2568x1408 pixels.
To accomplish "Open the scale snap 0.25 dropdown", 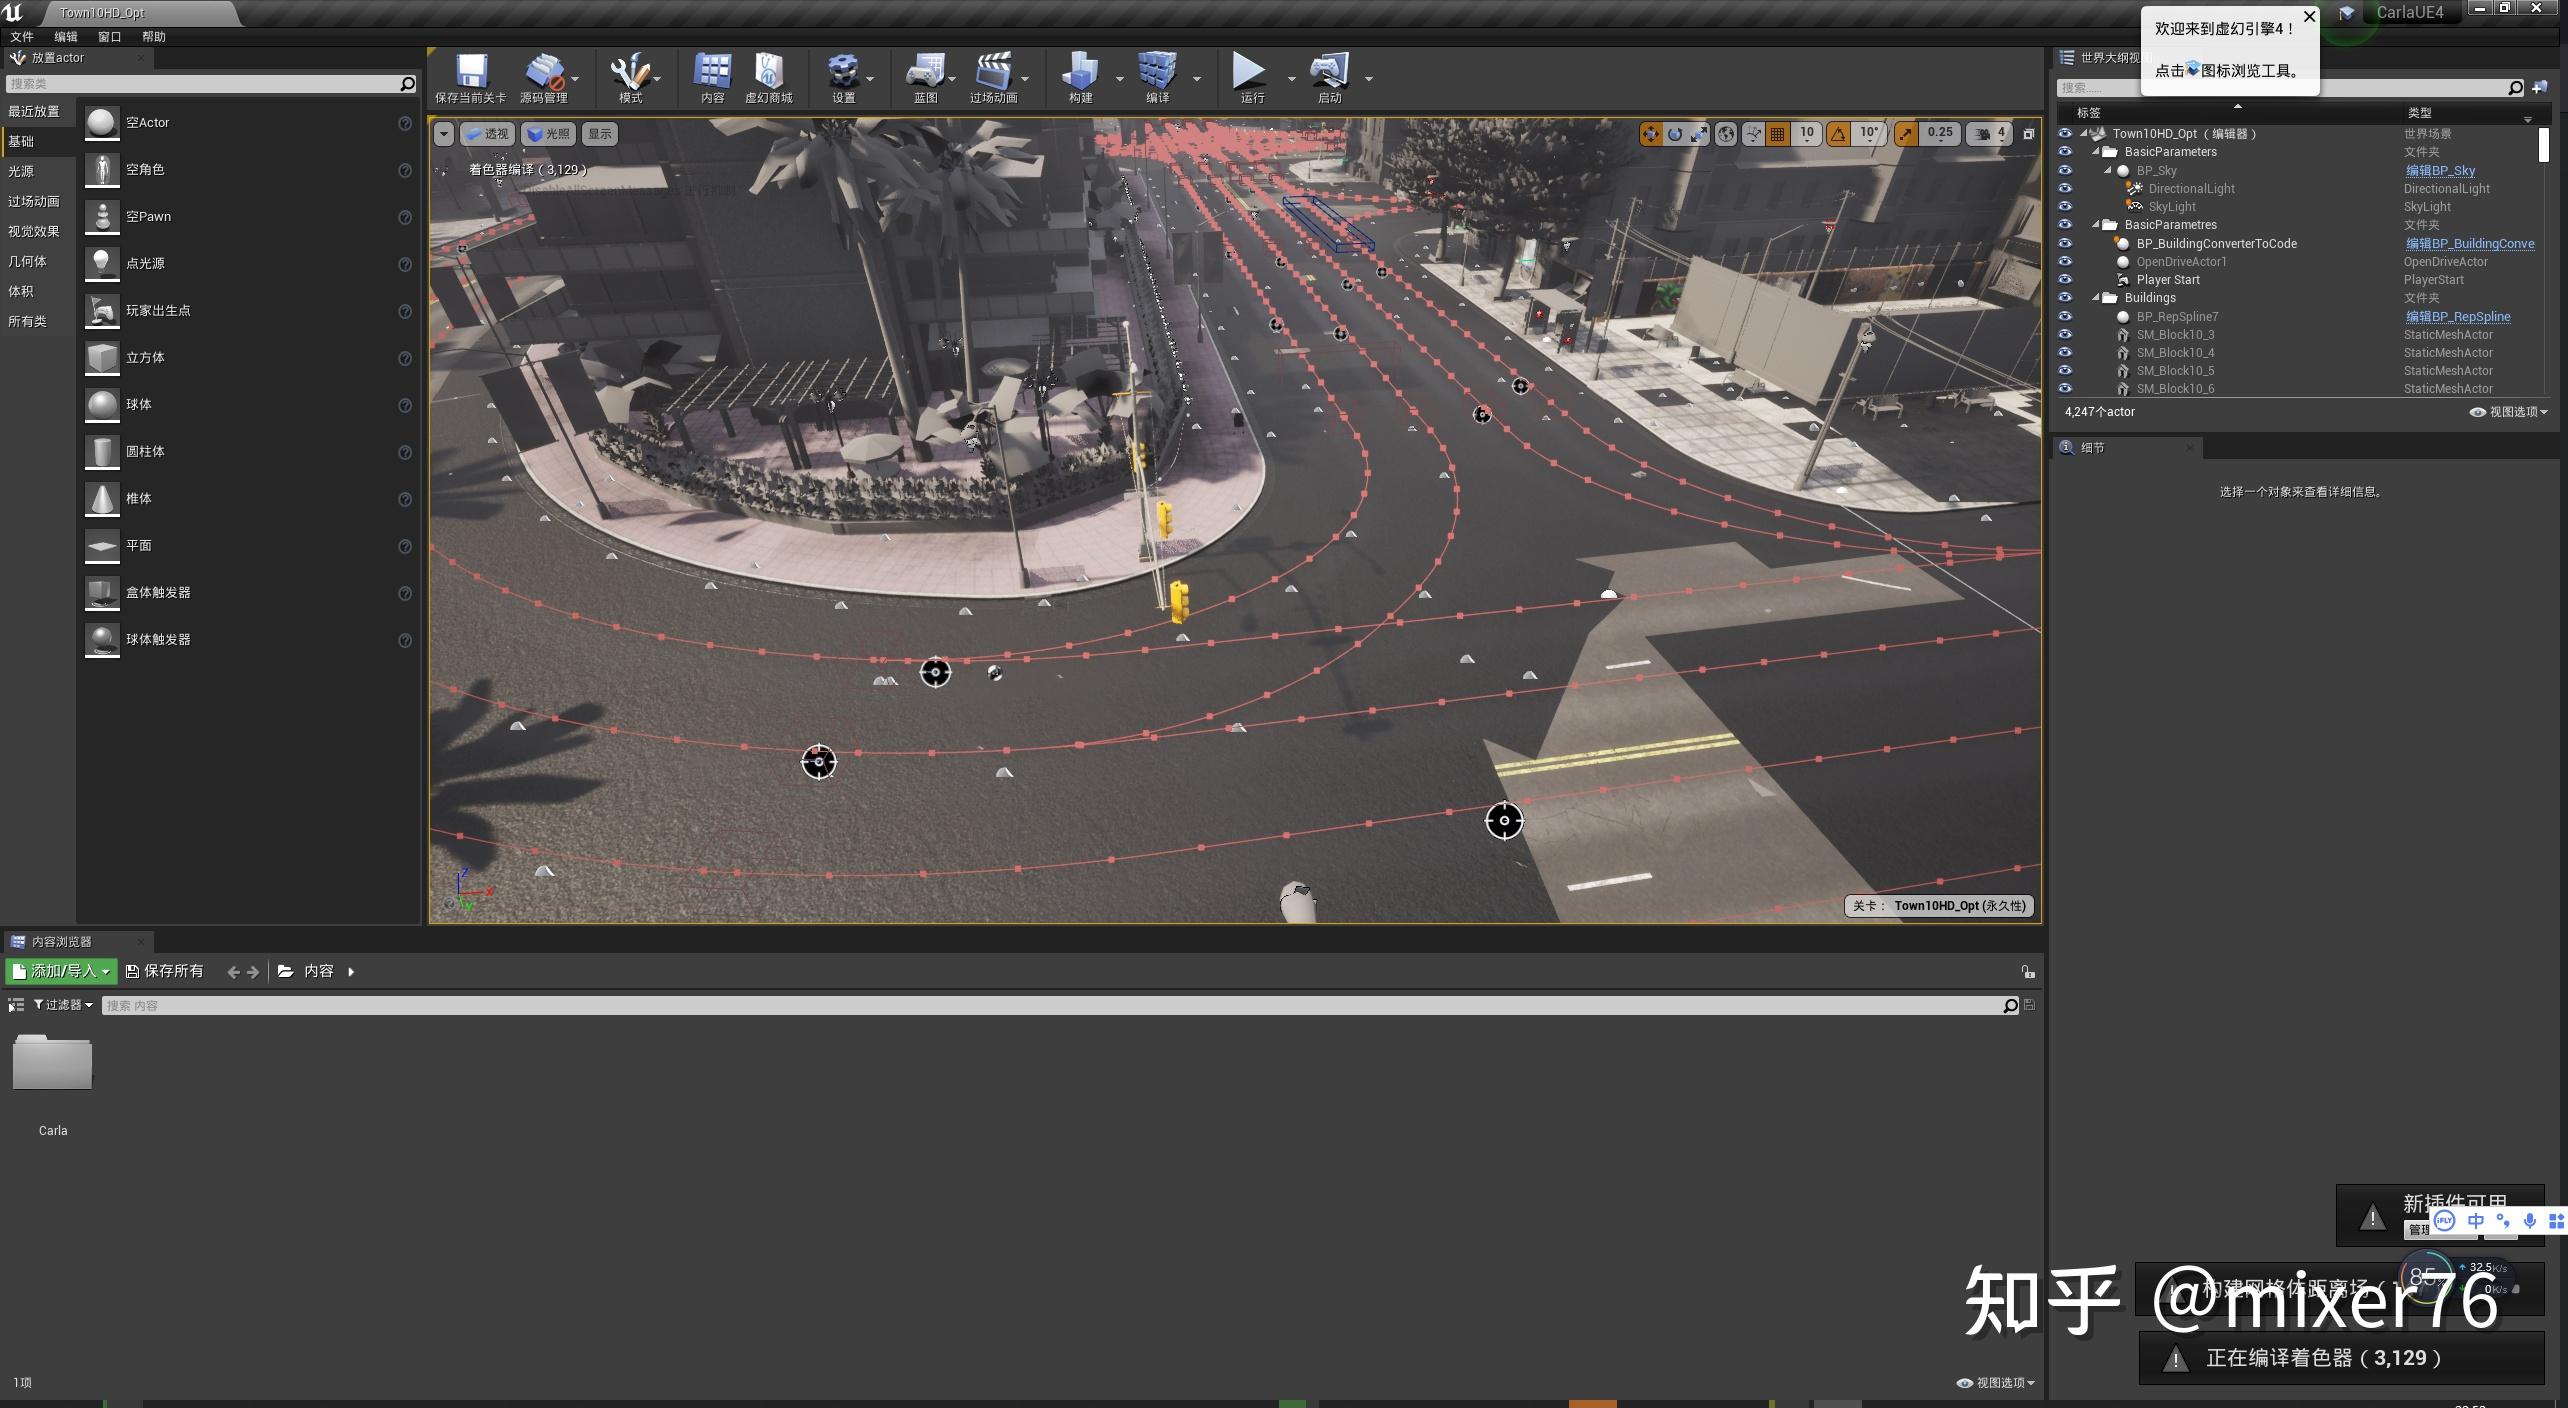I will (1940, 133).
